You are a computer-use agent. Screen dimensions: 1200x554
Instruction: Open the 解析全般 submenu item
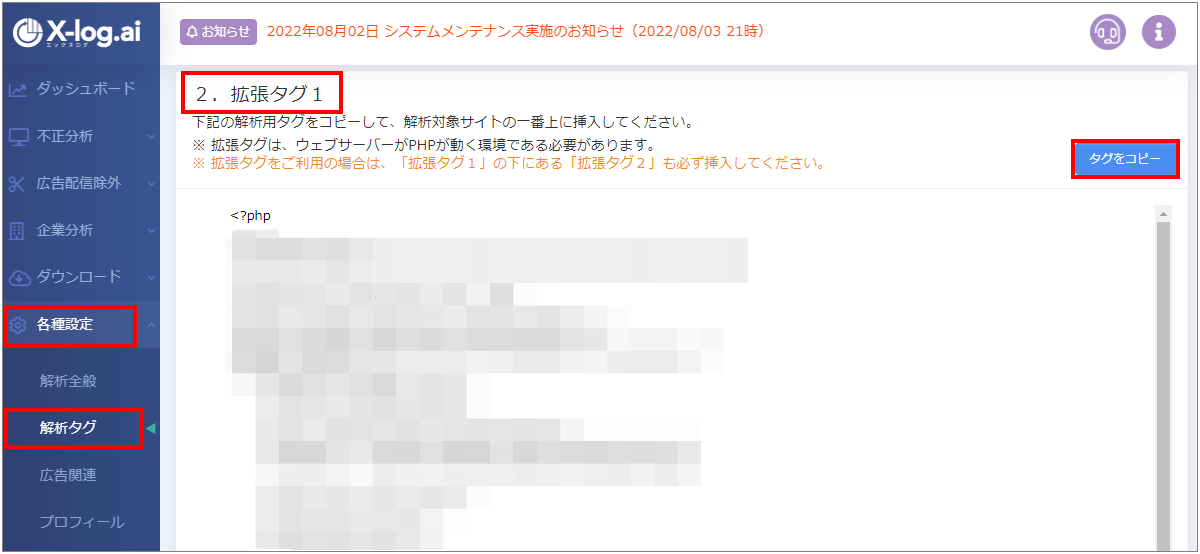68,381
